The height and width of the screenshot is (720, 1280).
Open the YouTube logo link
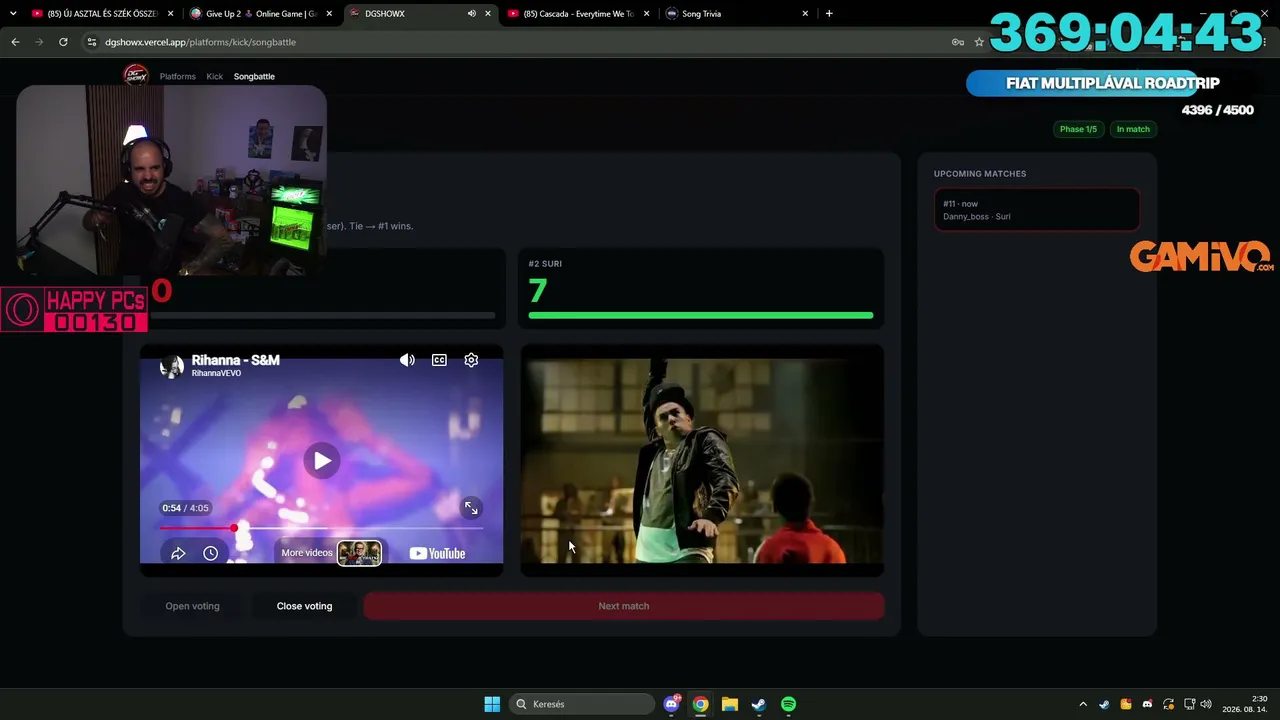[x=438, y=553]
